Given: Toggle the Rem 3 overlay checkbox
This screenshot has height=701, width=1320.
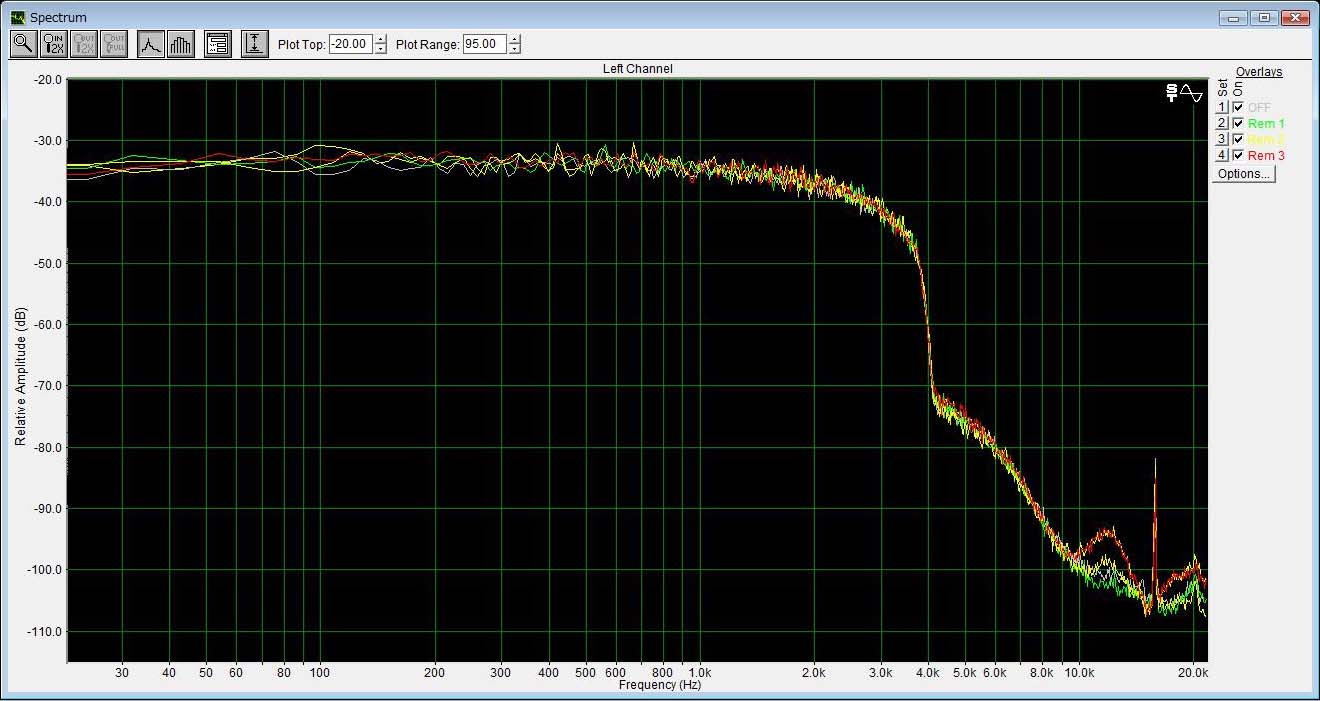Looking at the screenshot, I should [x=1238, y=155].
